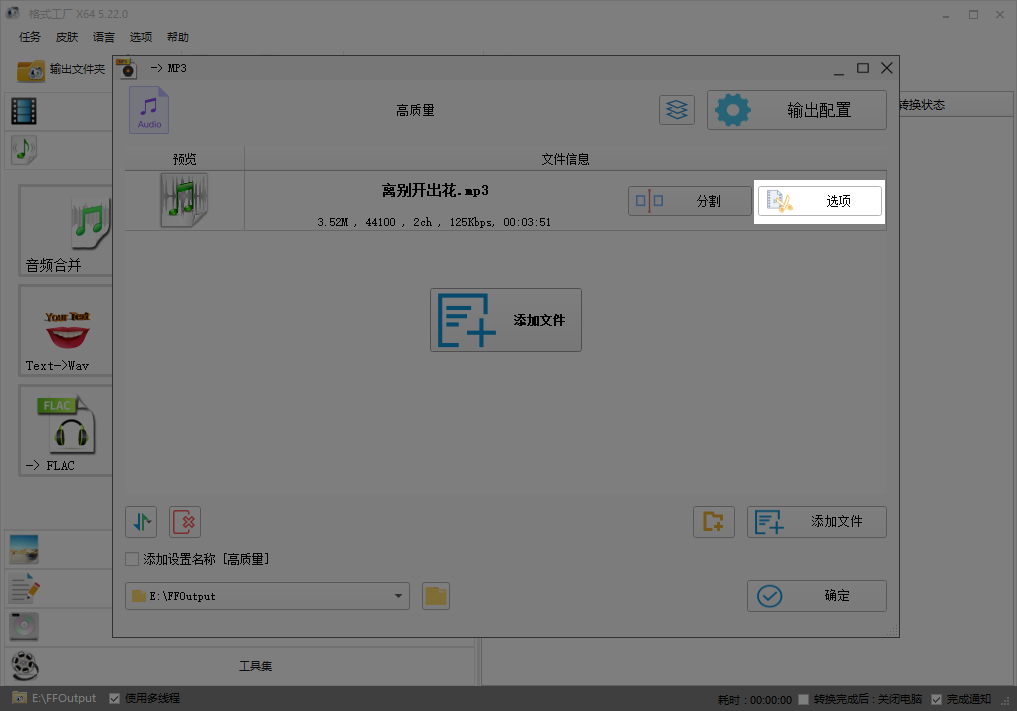Click the film reel 工具集 icon
This screenshot has height=711, width=1017.
click(x=25, y=666)
